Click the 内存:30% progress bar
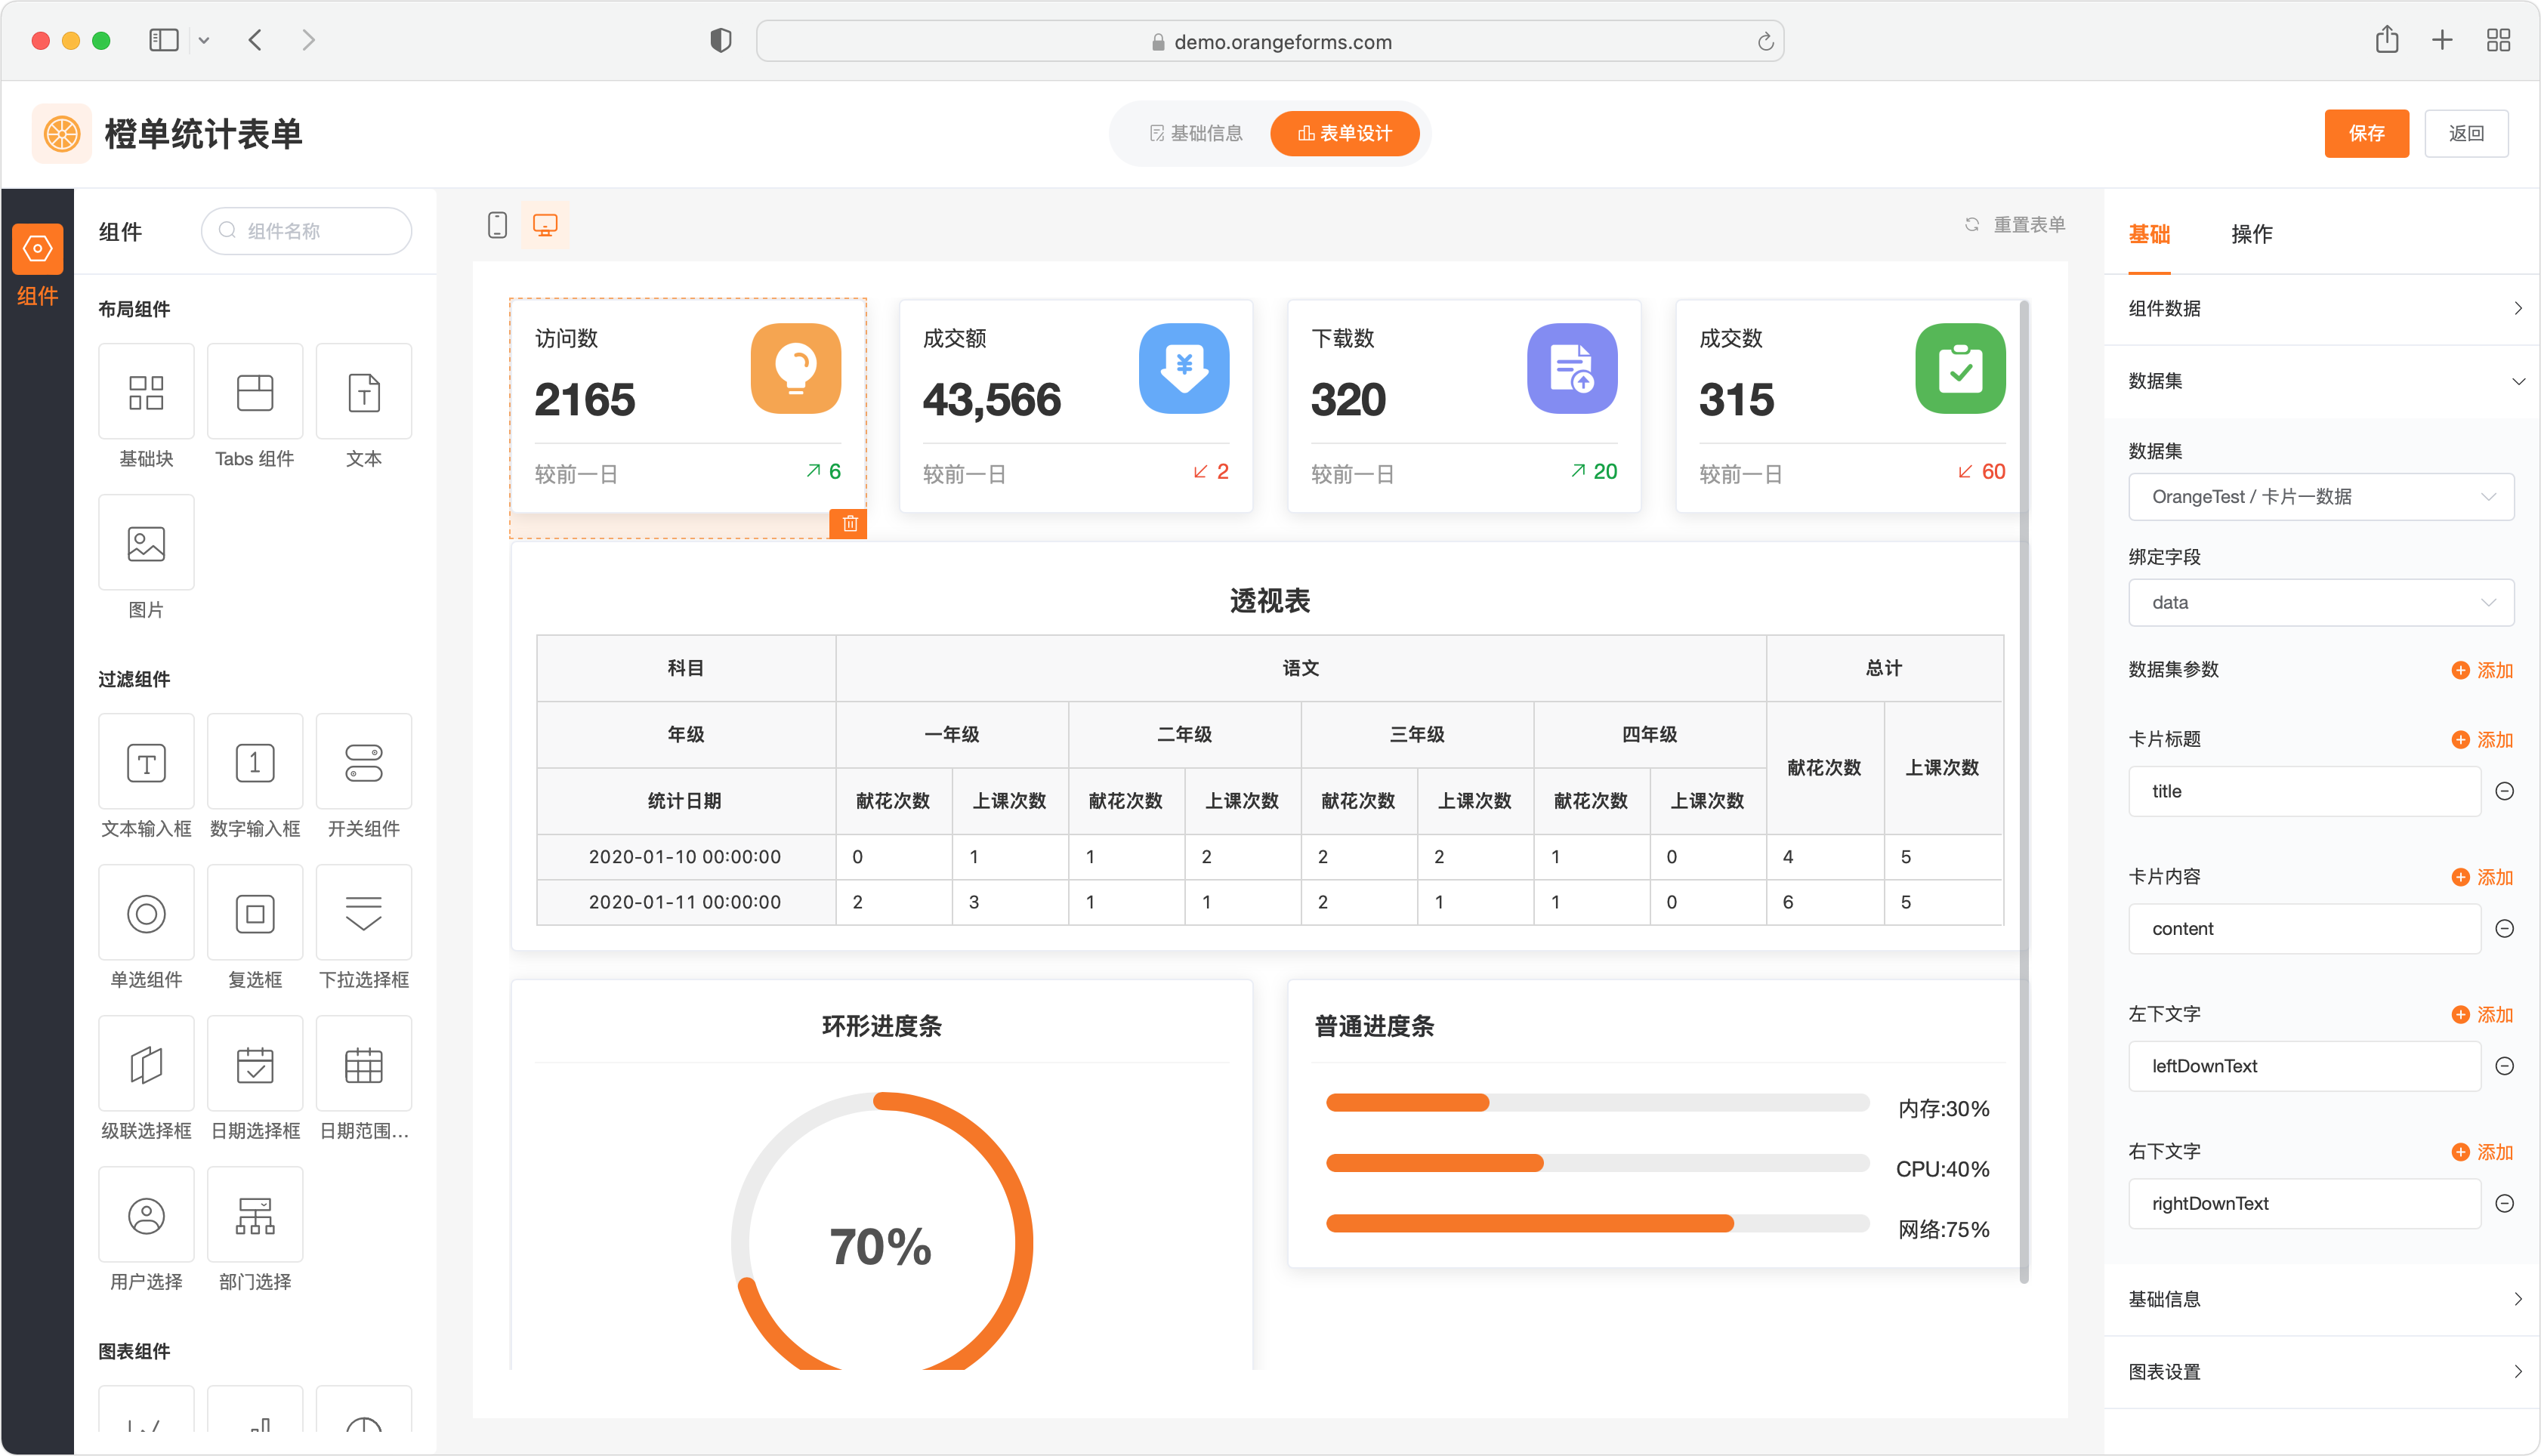Image resolution: width=2541 pixels, height=1456 pixels. point(1596,1103)
